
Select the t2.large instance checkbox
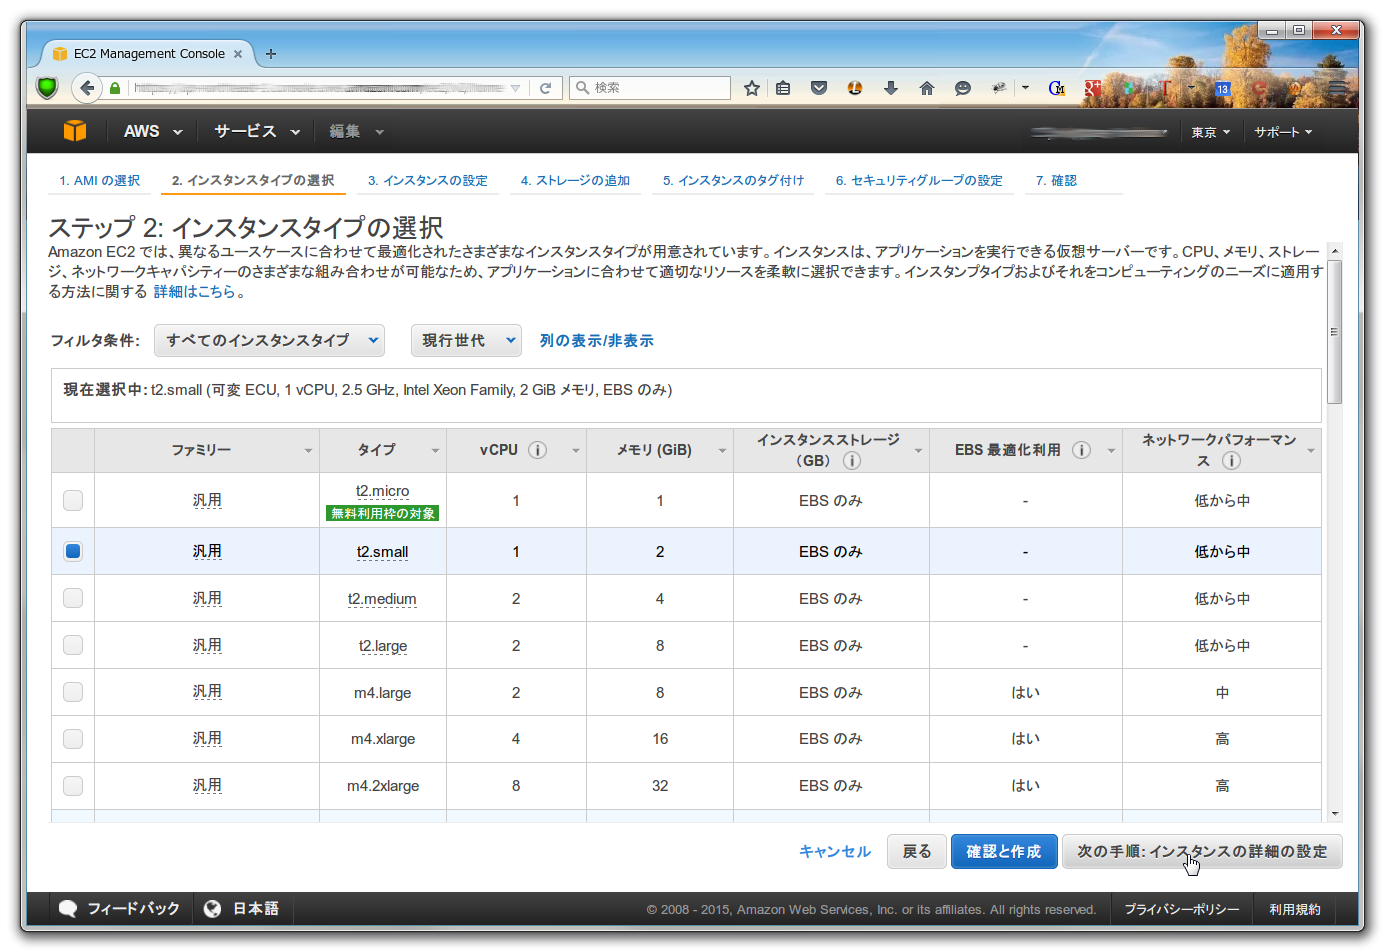coord(73,645)
